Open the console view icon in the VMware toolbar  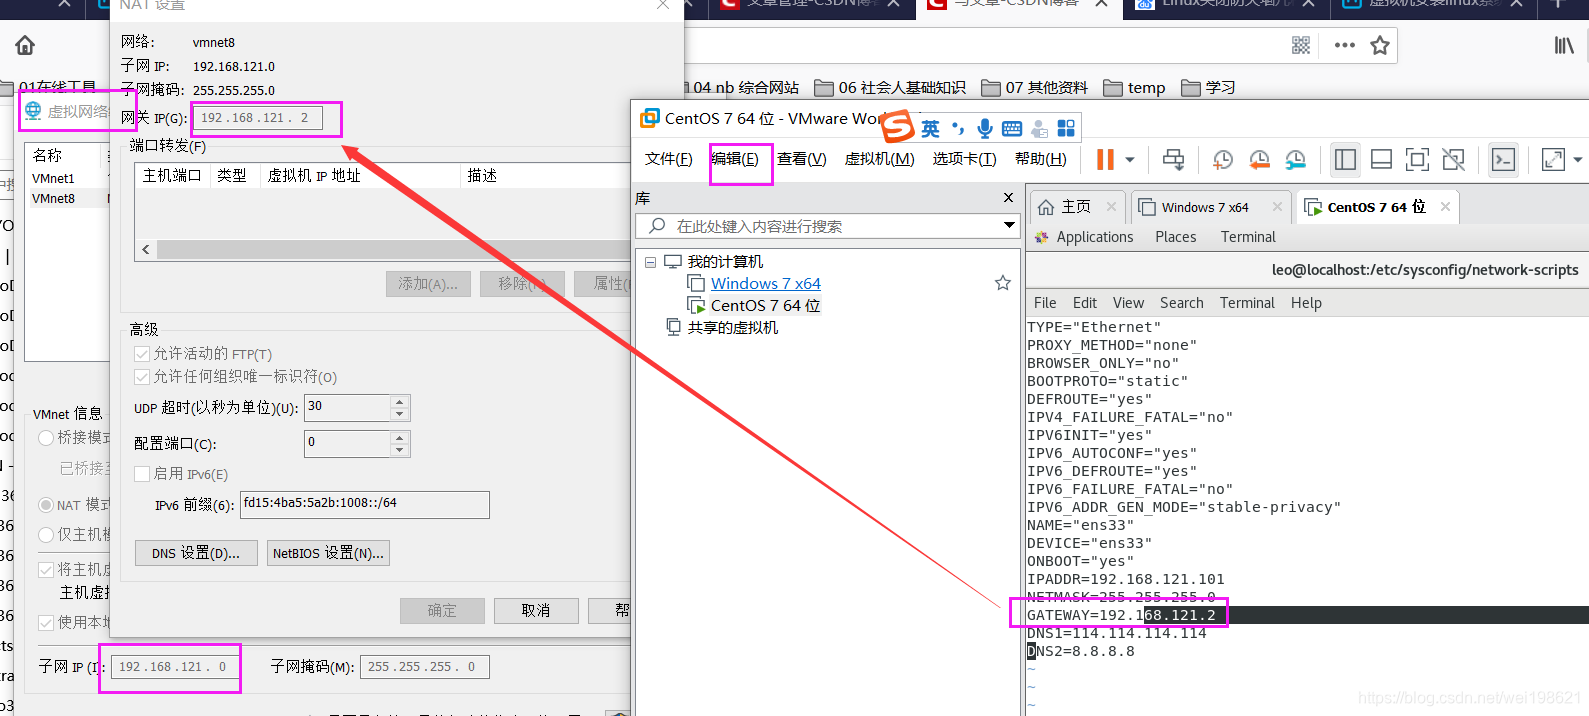(x=1503, y=159)
